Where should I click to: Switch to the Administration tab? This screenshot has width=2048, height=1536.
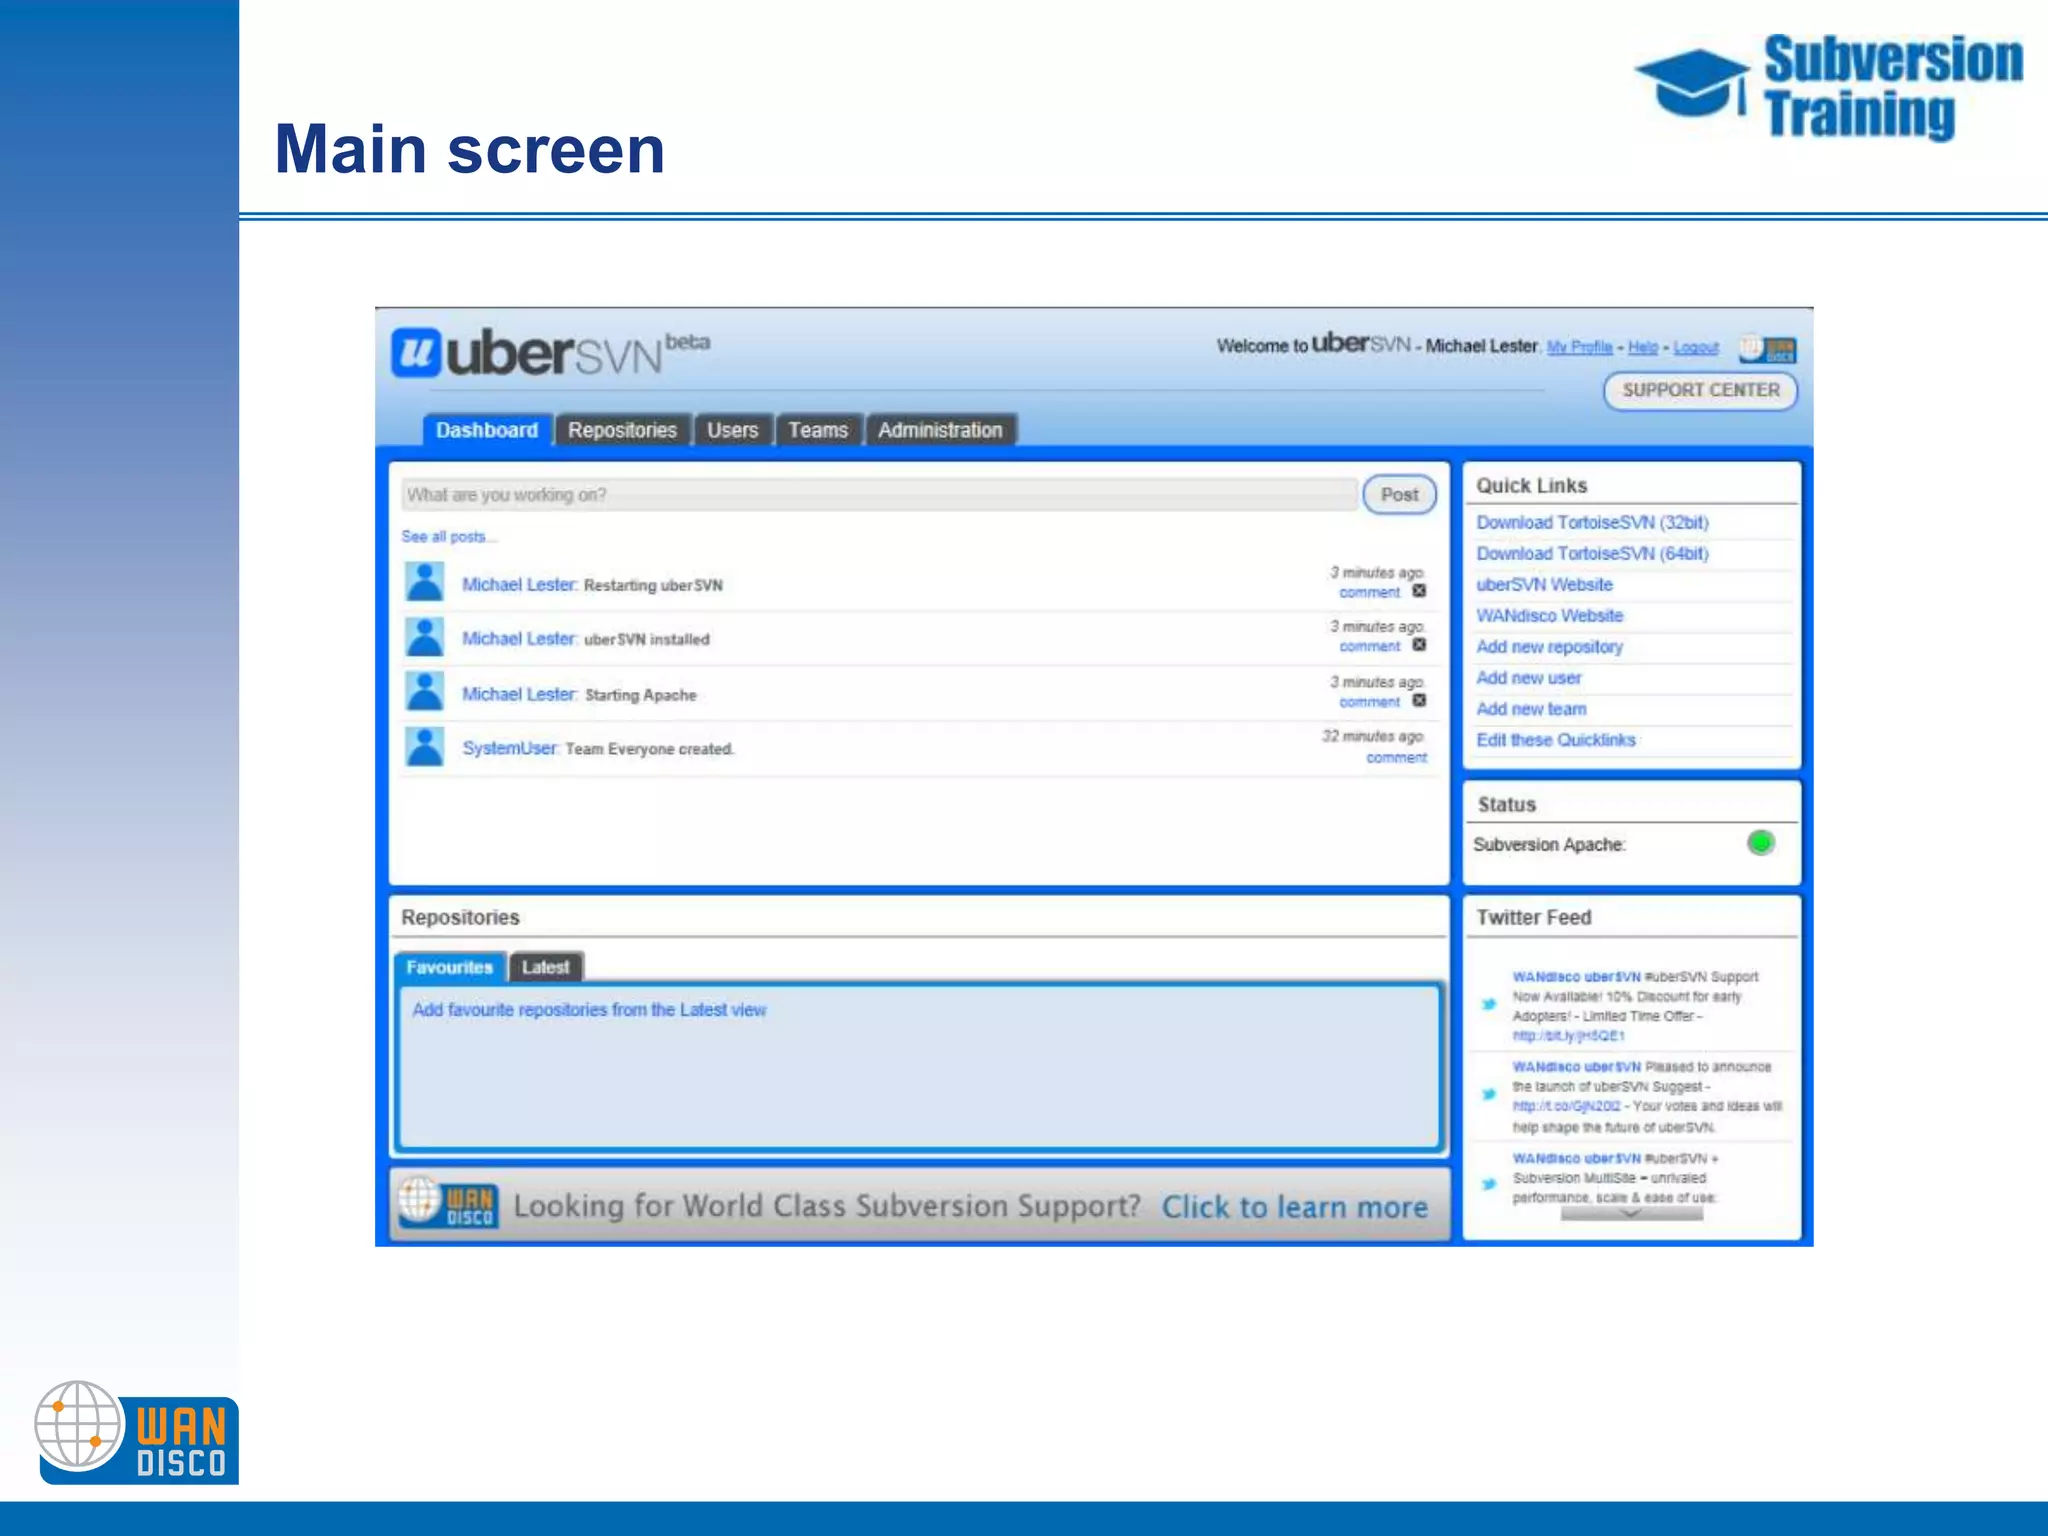pyautogui.click(x=940, y=430)
